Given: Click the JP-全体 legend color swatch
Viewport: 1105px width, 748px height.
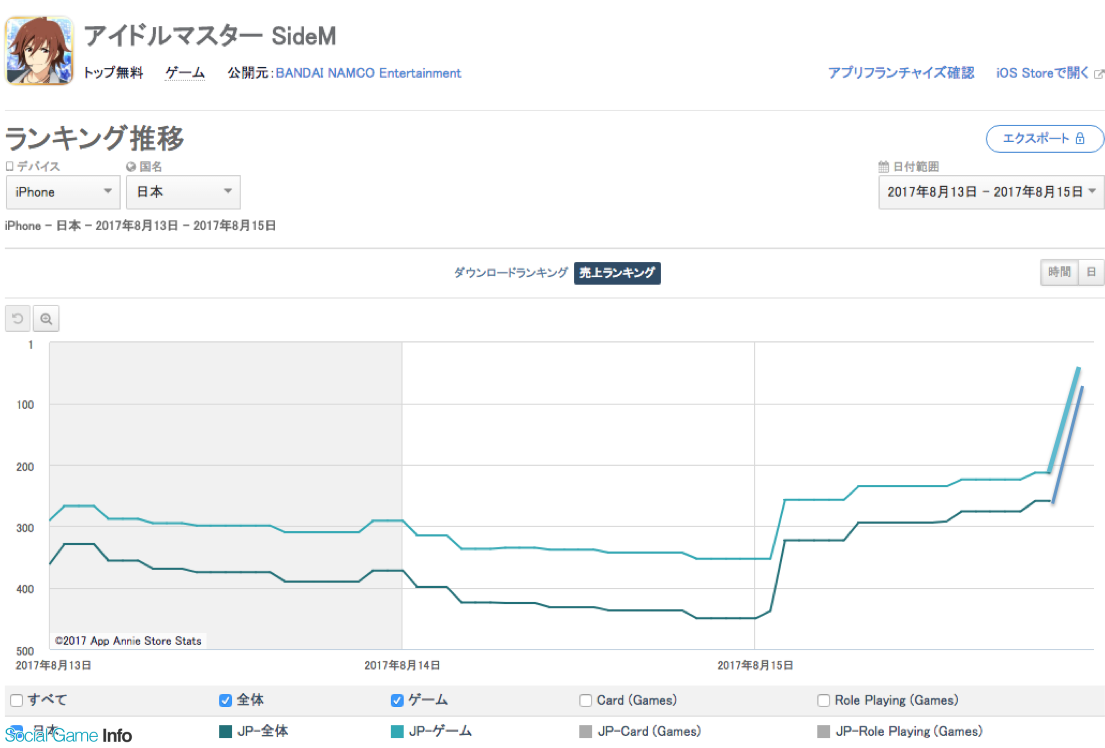Looking at the screenshot, I should [226, 731].
